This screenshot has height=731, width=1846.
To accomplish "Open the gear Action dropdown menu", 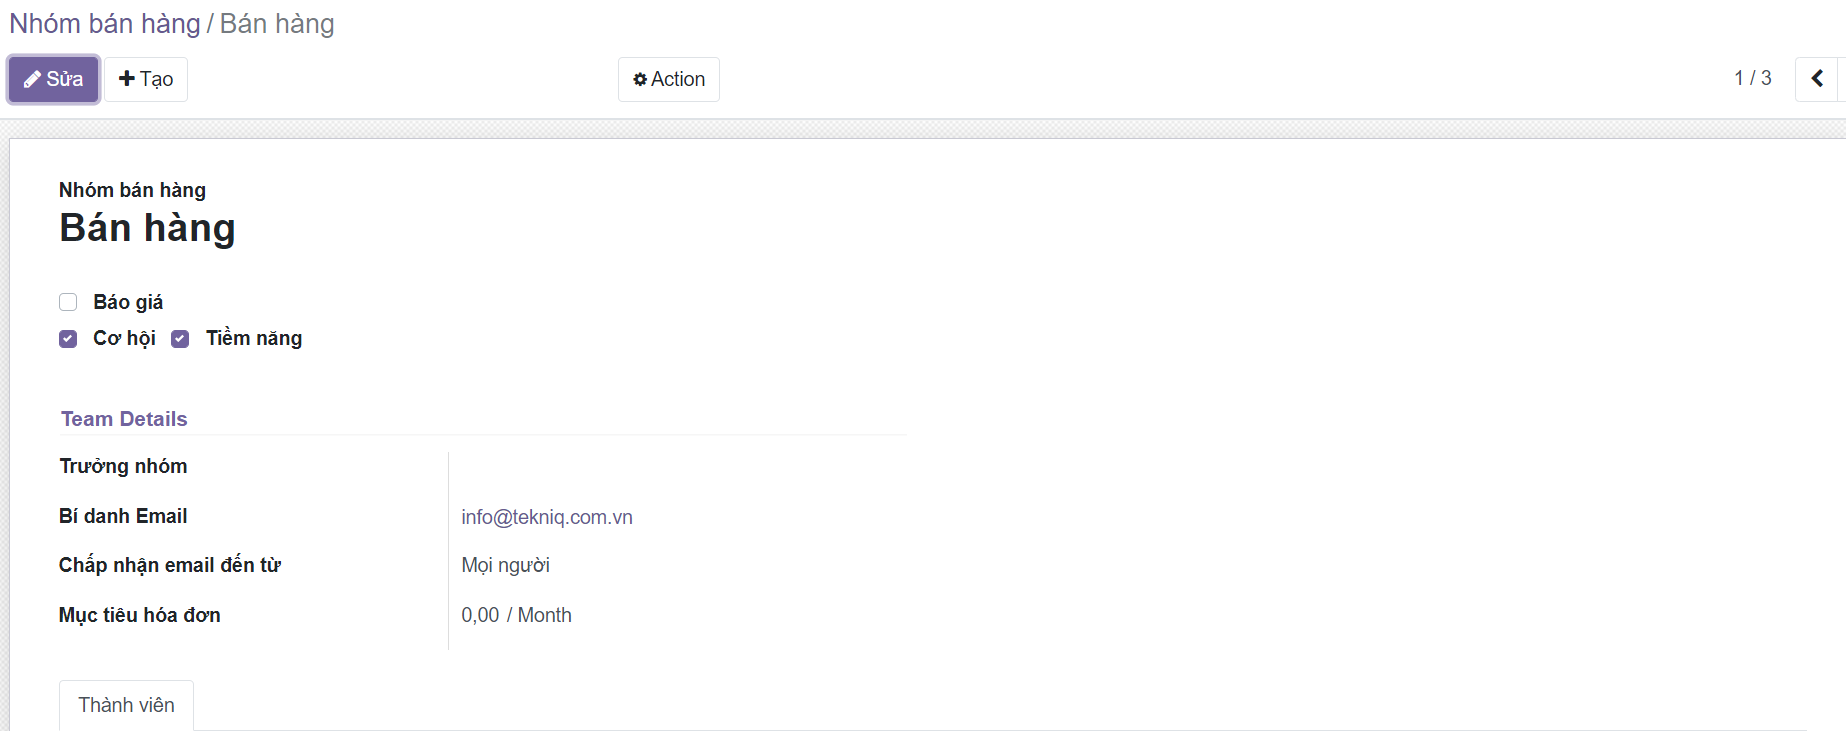I will coord(669,79).
